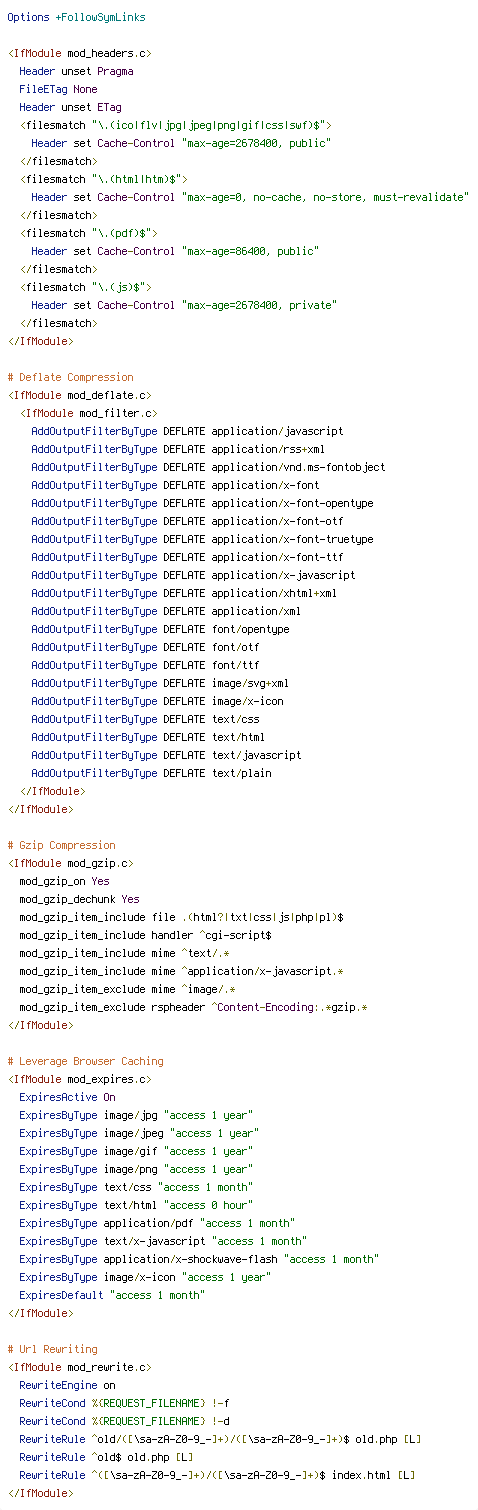Select the filesmatch '\.(html|htm)$' line

(103, 180)
